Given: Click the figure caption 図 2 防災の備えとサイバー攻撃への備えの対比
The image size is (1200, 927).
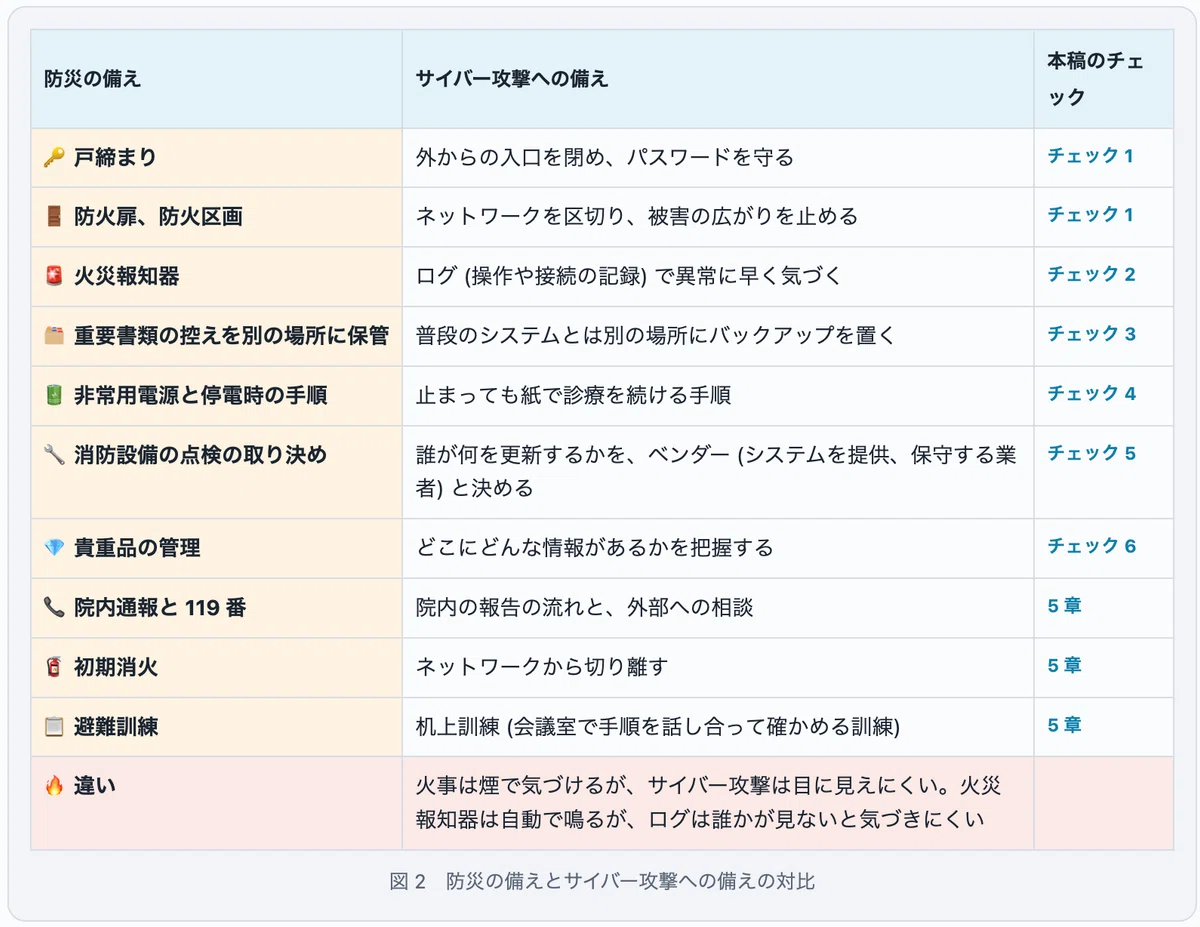Looking at the screenshot, I should coord(601,882).
